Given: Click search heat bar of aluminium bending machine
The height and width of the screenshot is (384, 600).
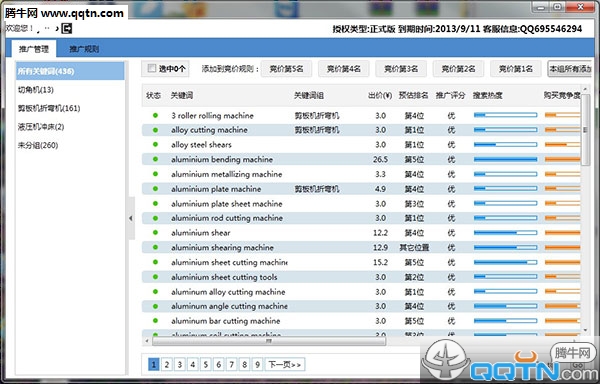Looking at the screenshot, I should pyautogui.click(x=505, y=159).
